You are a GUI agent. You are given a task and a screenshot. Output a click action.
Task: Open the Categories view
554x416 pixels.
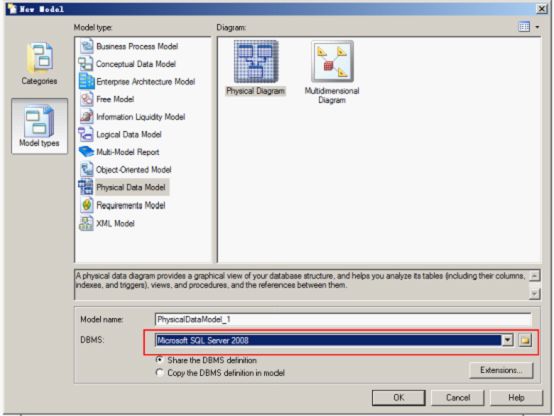(39, 64)
